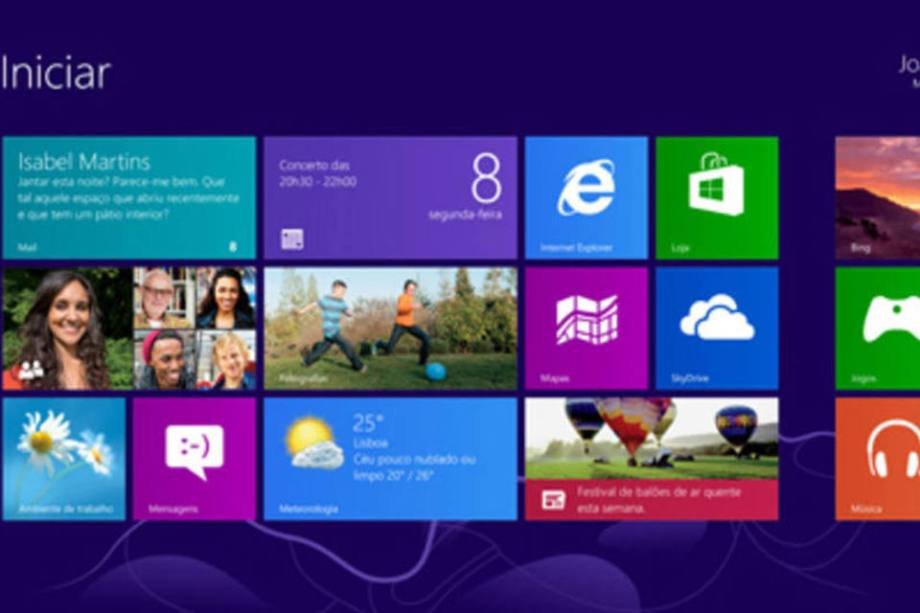The image size is (920, 613).
Task: Click the '25°' temperature reading
Action: pos(368,422)
